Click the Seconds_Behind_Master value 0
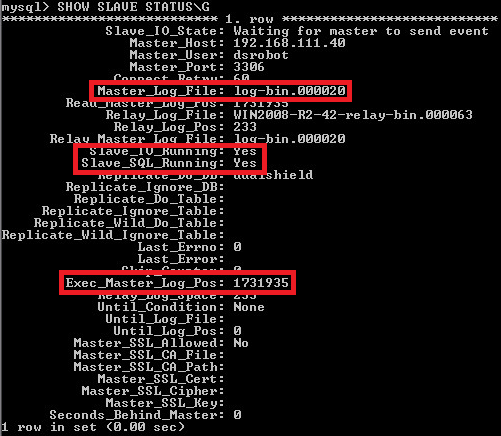 (x=237, y=415)
